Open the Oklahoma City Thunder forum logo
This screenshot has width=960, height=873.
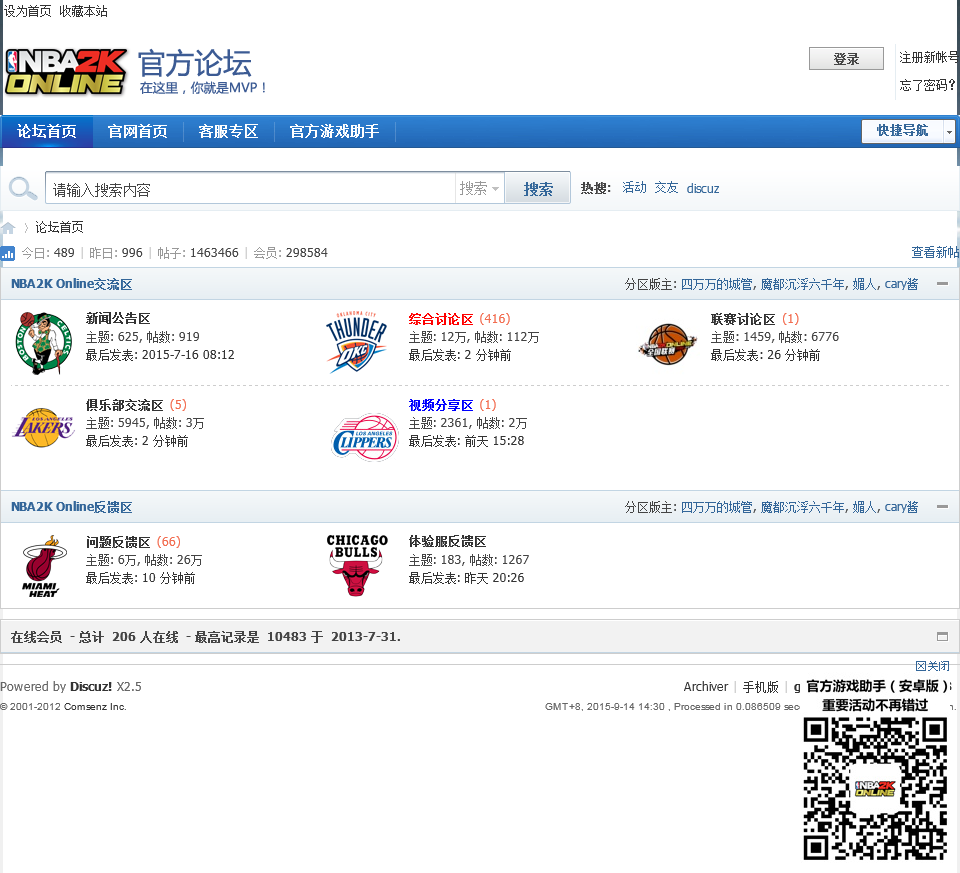click(x=356, y=342)
